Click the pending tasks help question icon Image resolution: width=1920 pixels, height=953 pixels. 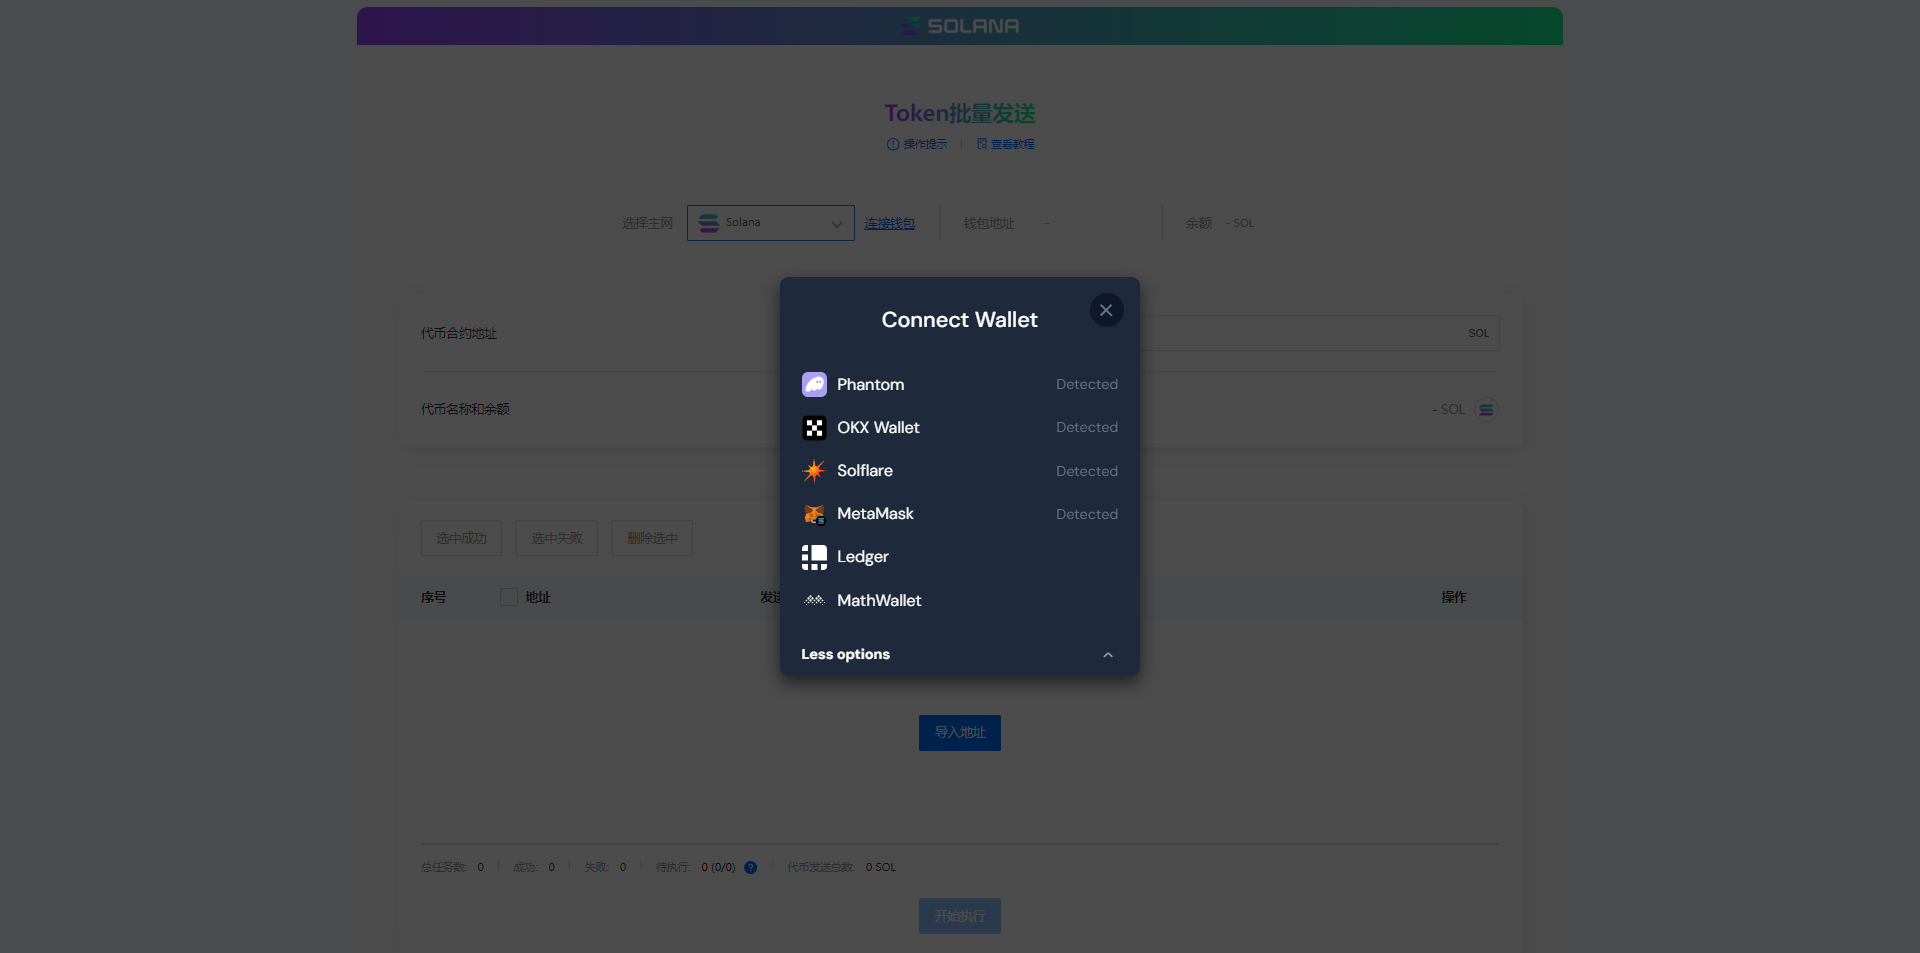coord(751,868)
